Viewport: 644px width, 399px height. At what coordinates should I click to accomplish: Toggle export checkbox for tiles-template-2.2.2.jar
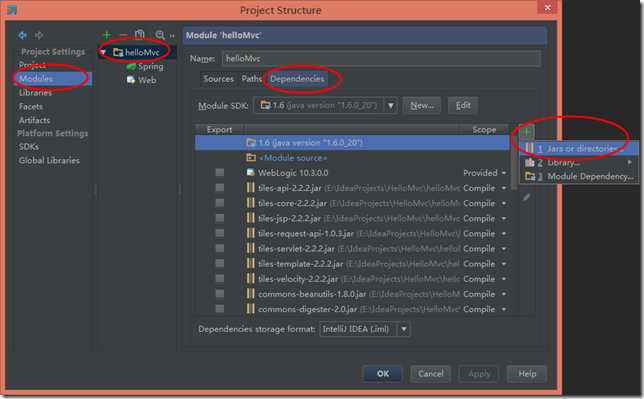pyautogui.click(x=220, y=263)
